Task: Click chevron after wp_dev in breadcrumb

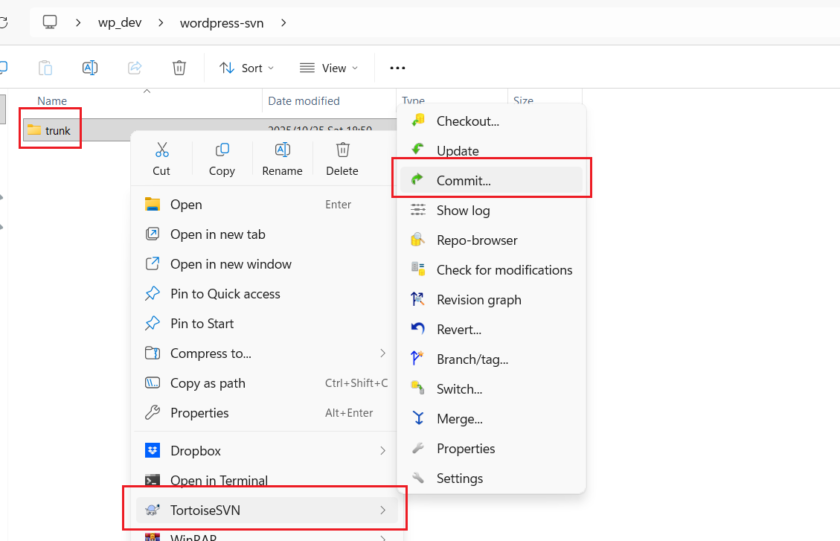Action: (161, 23)
